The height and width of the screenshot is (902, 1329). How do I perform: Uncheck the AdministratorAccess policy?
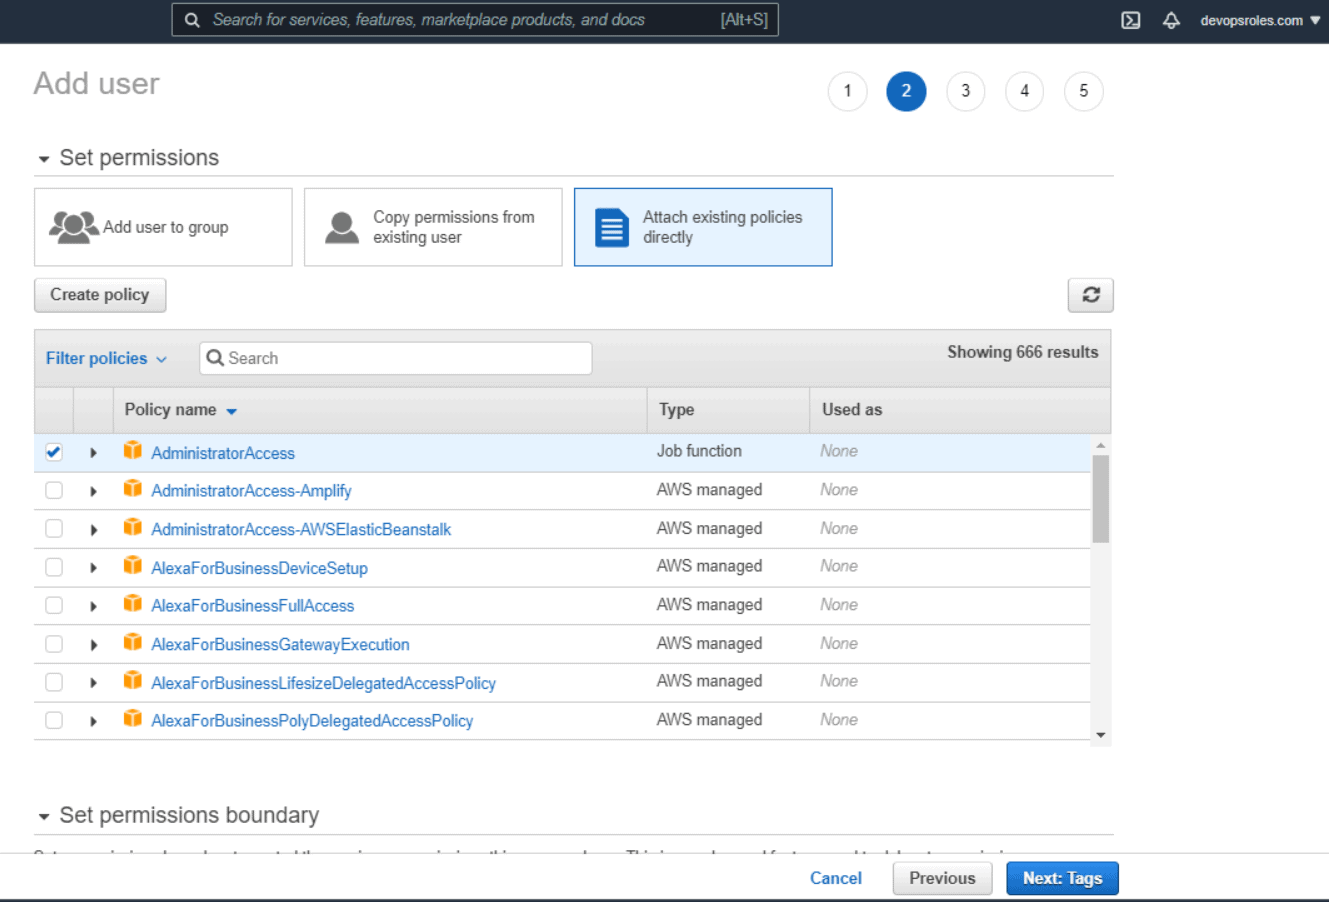(x=54, y=451)
